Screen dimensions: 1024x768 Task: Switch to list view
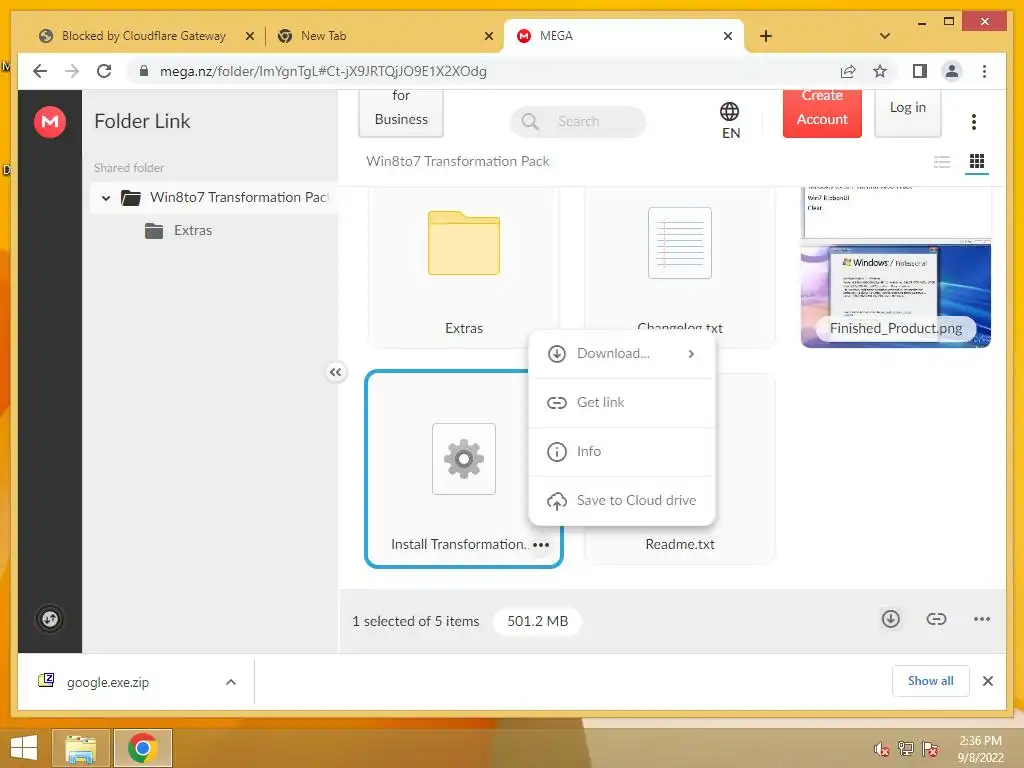point(942,161)
